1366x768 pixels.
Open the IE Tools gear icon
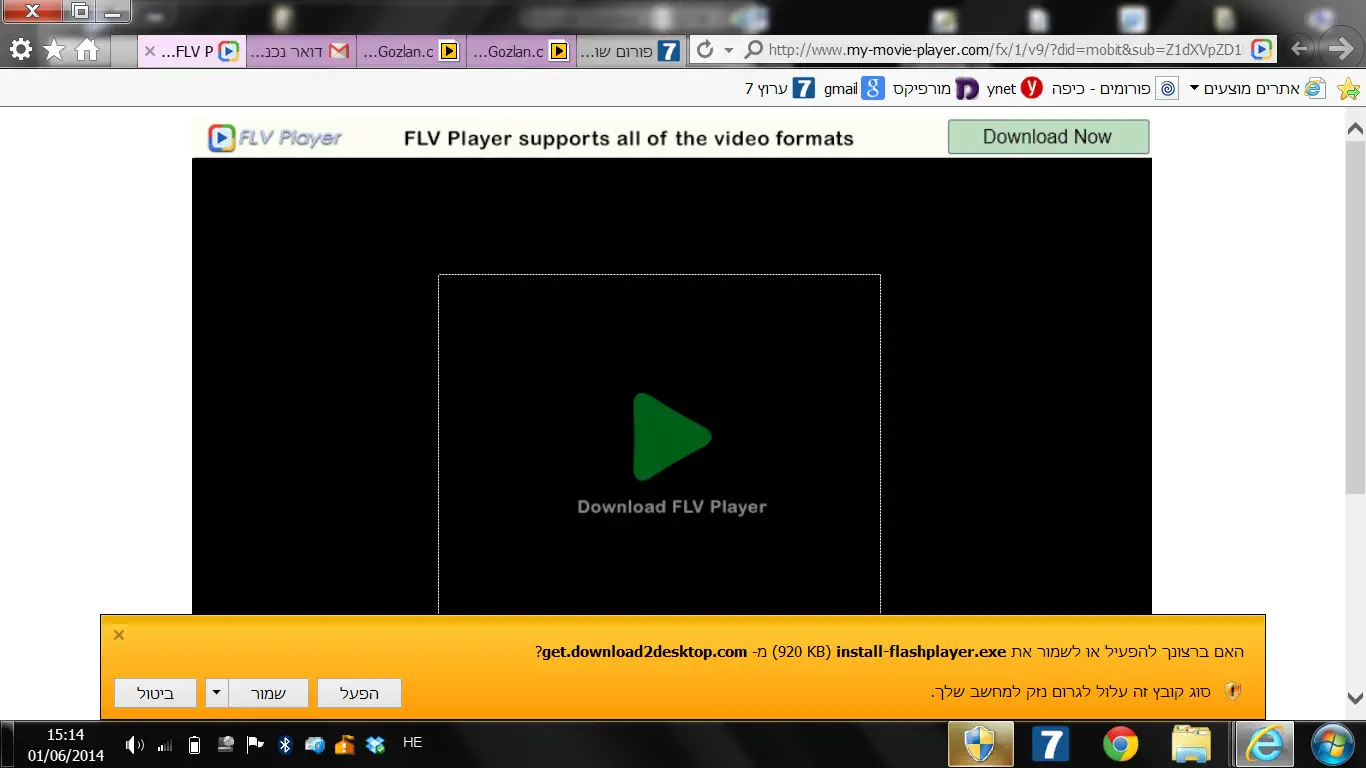(x=20, y=49)
